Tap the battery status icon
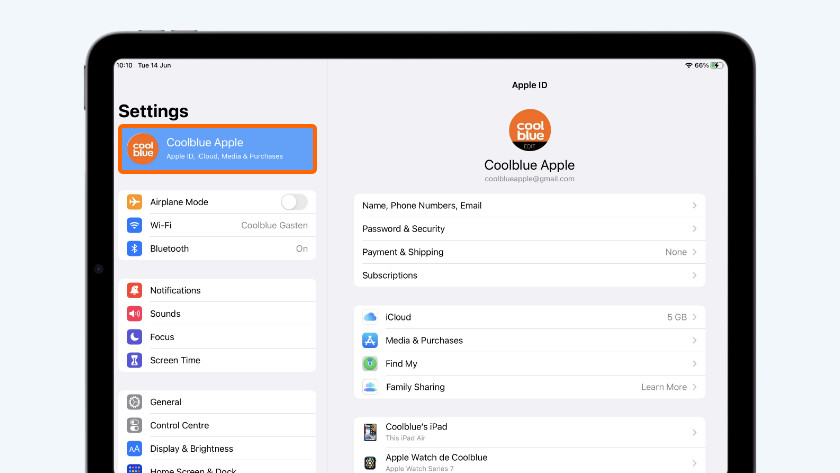 [x=717, y=65]
